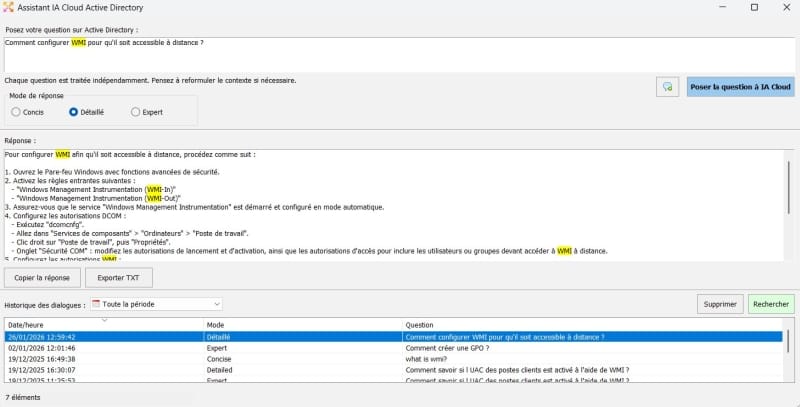Close the Assistant IA Cloud window

(783, 8)
